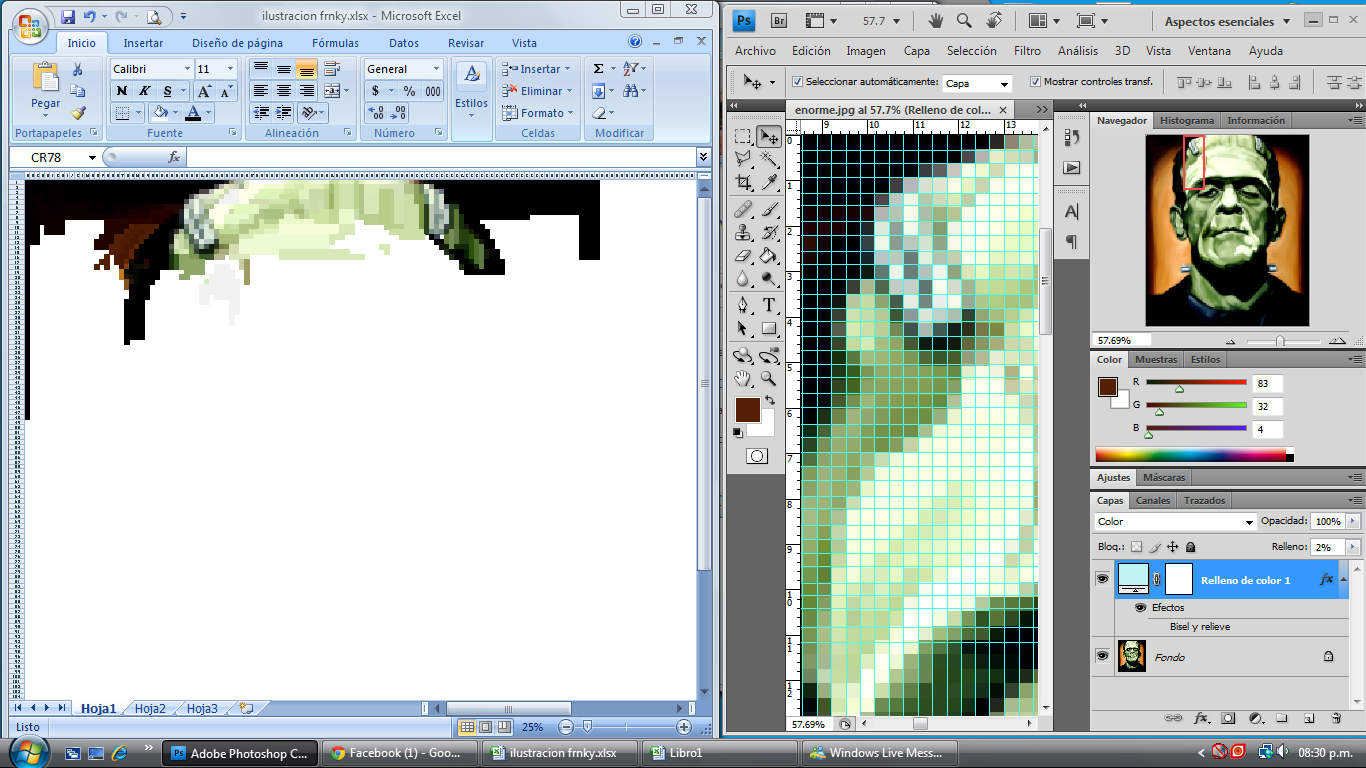
Task: Toggle Mostrar controles transf. checkbox
Action: click(1035, 82)
